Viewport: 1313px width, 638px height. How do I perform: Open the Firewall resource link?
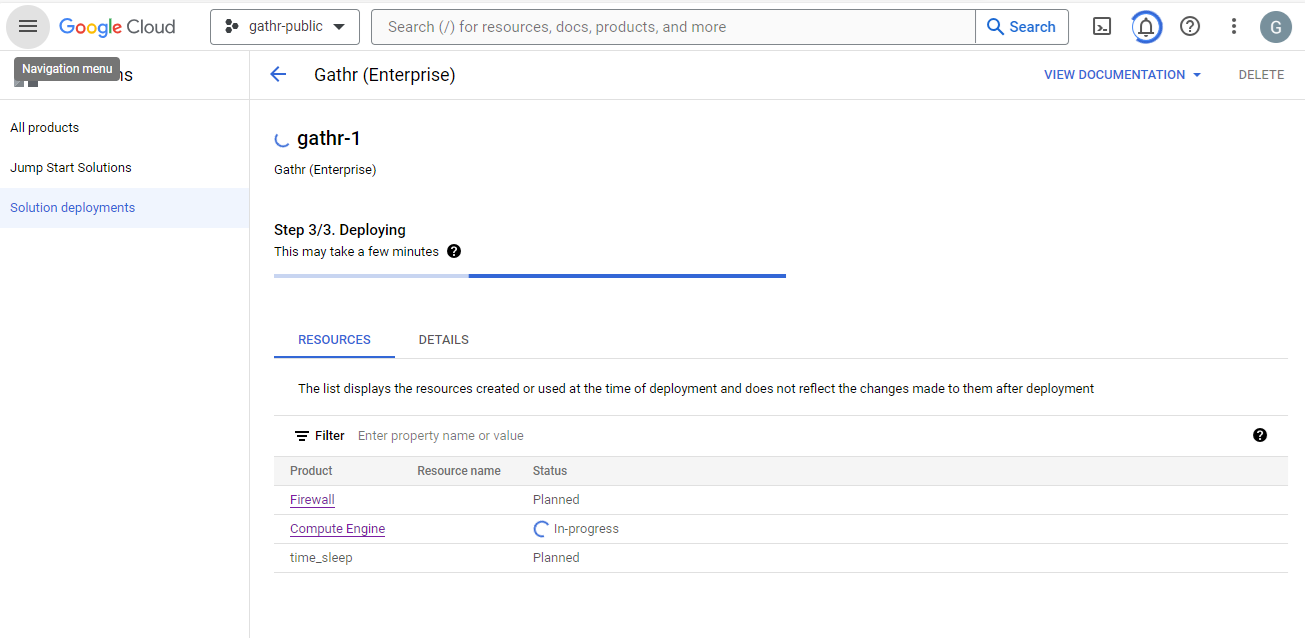[312, 499]
